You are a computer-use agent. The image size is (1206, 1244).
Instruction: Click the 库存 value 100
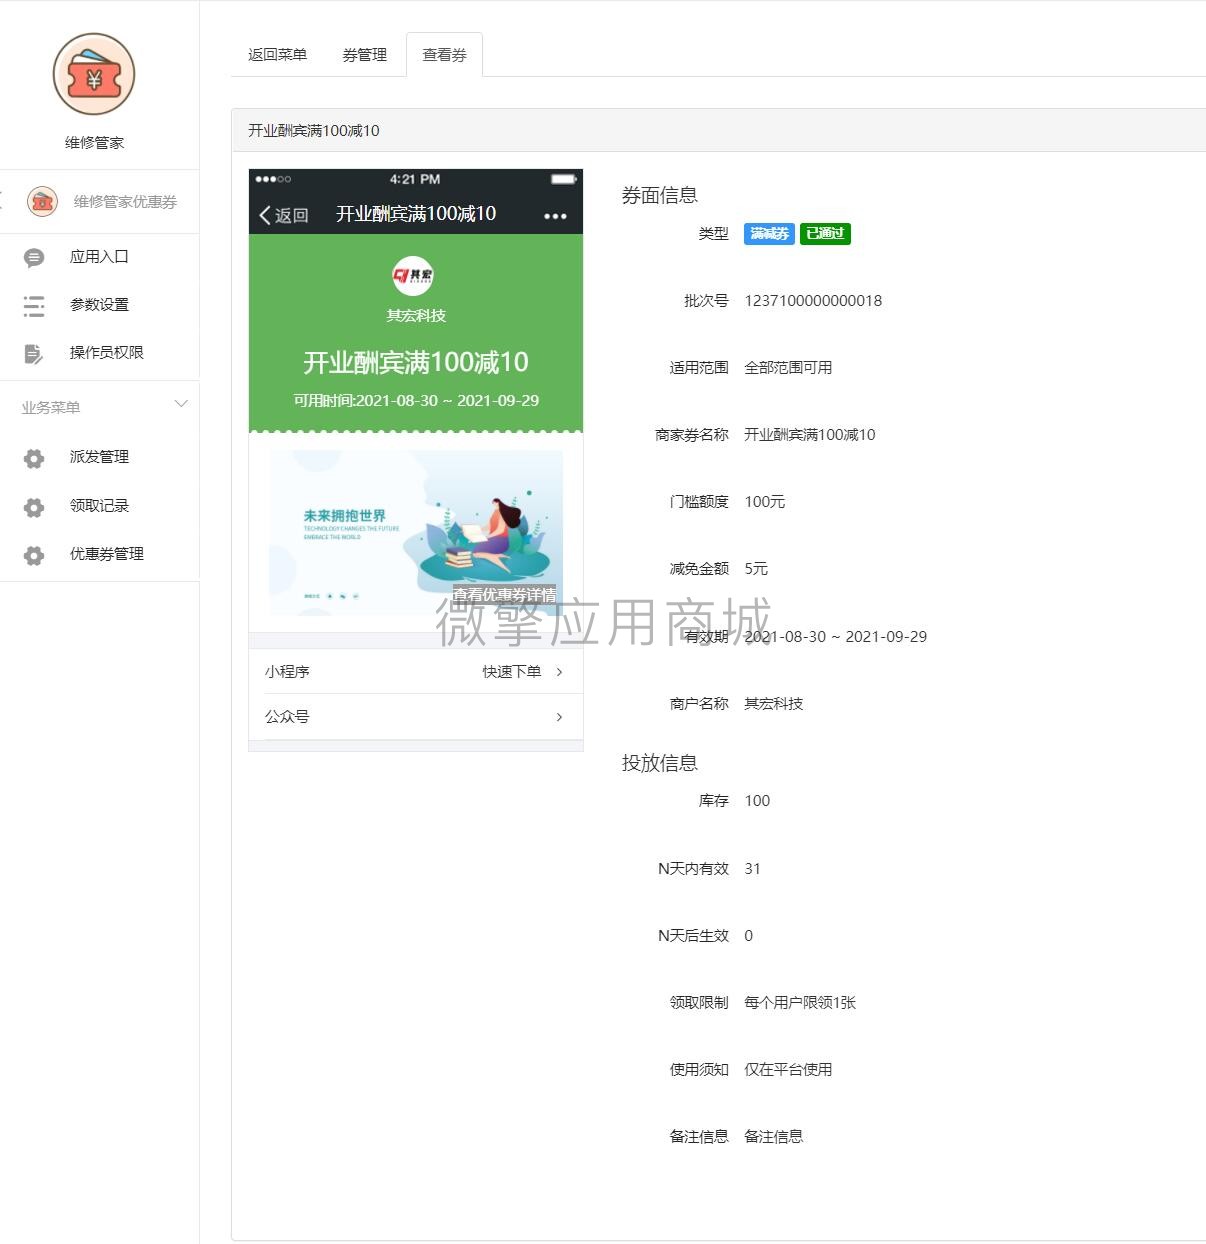(x=757, y=801)
